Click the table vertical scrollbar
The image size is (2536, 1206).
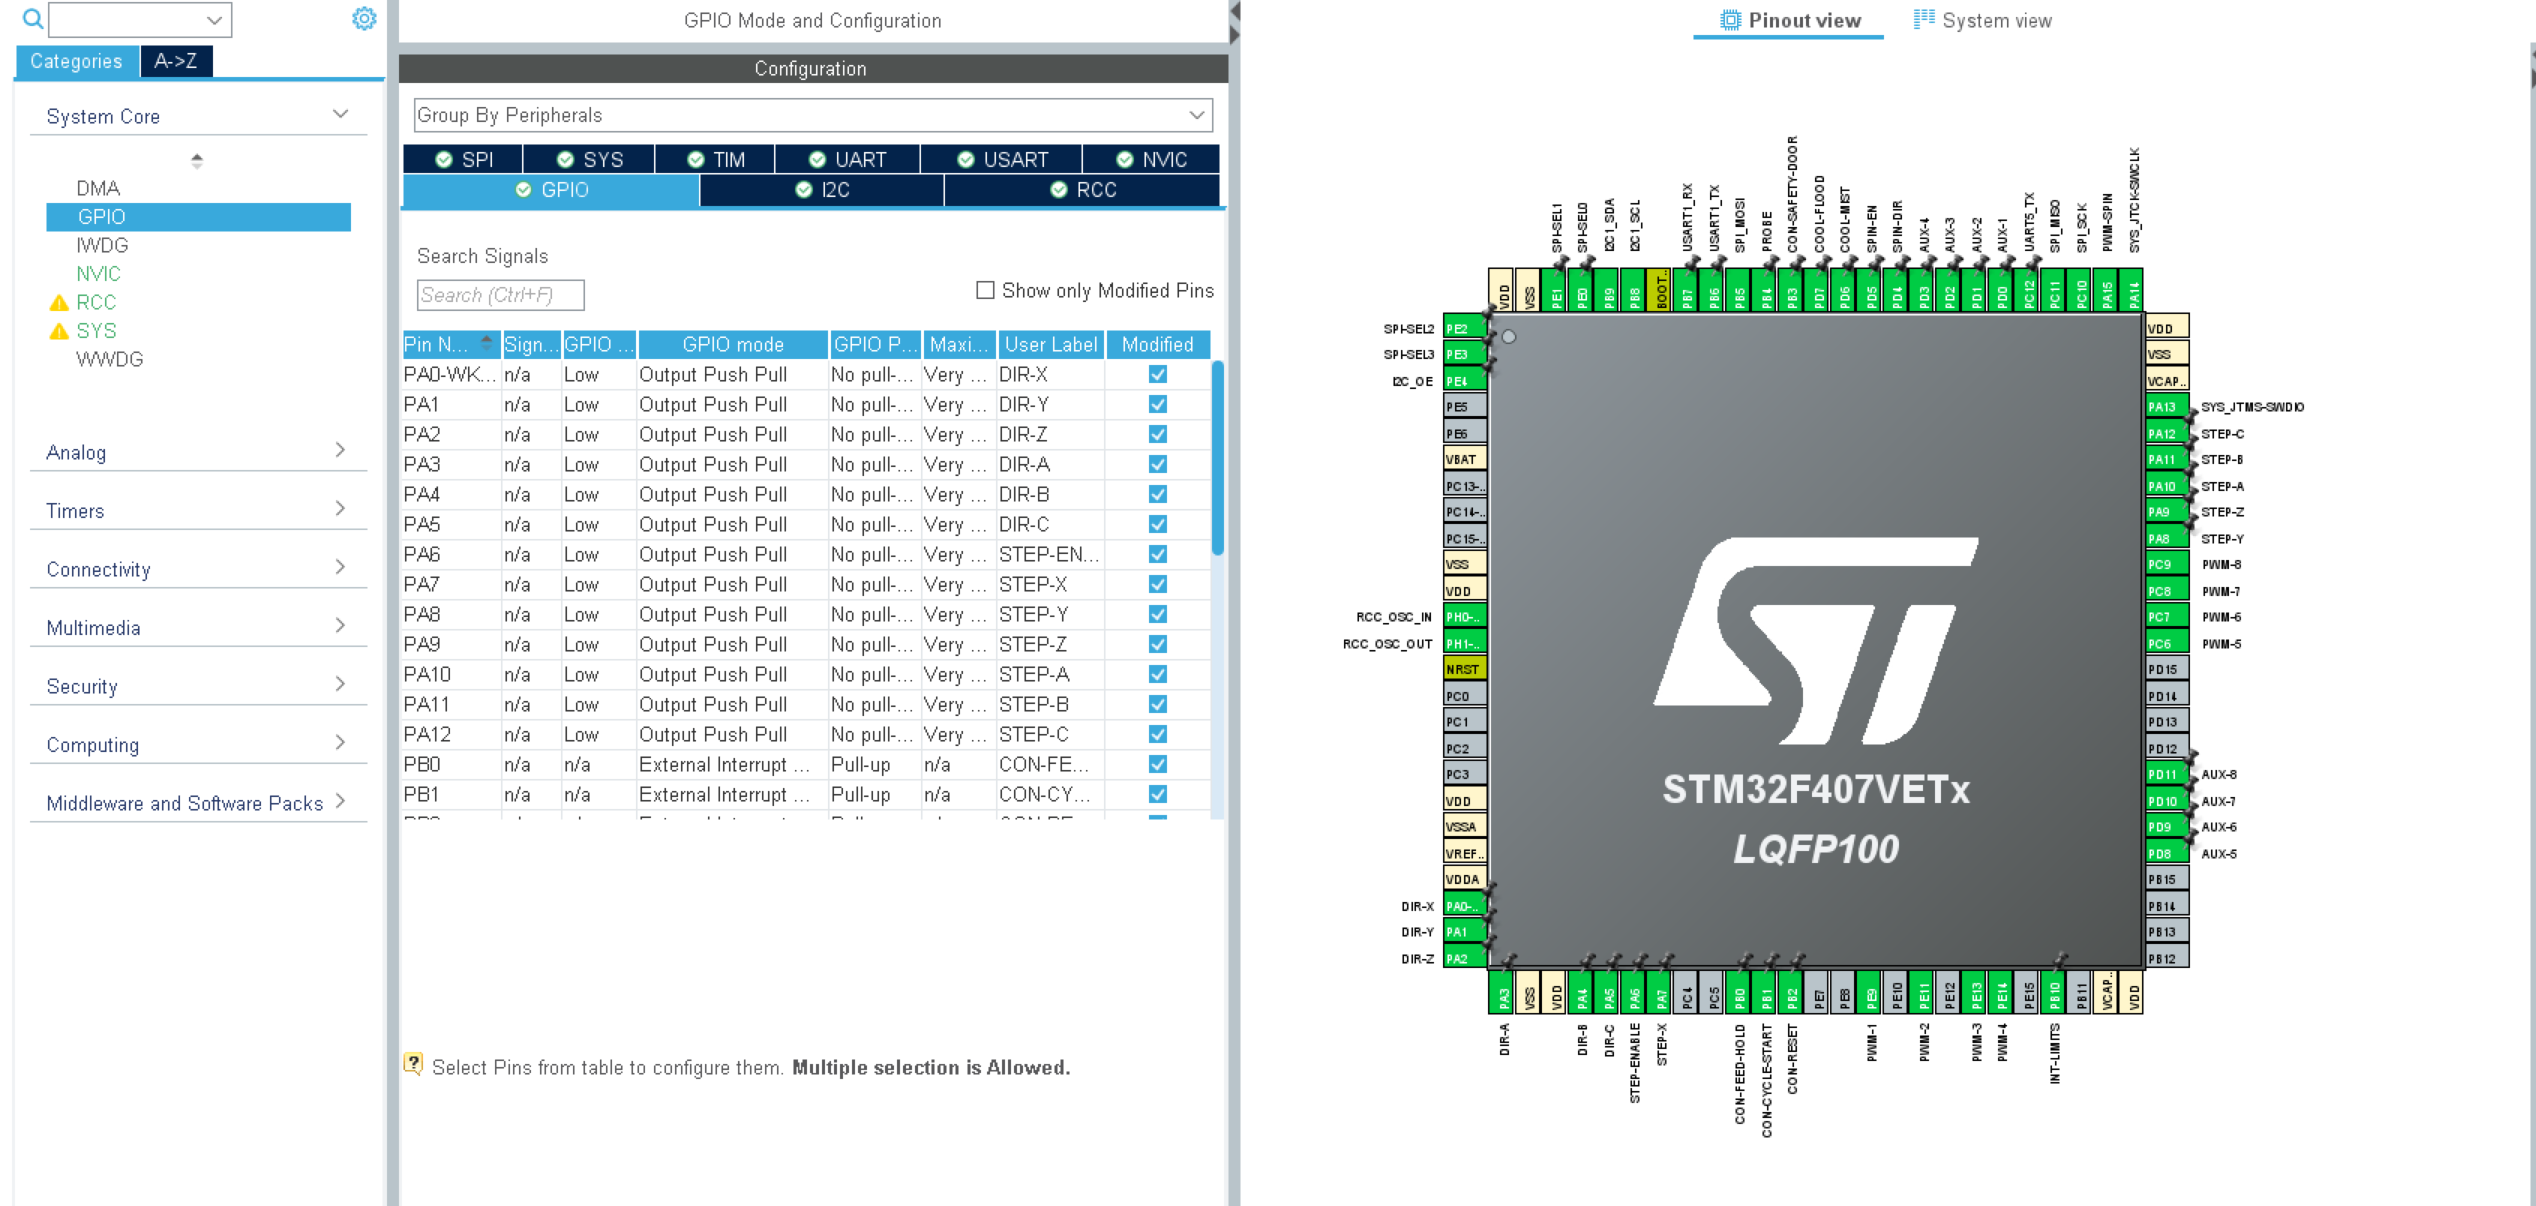pyautogui.click(x=1217, y=458)
